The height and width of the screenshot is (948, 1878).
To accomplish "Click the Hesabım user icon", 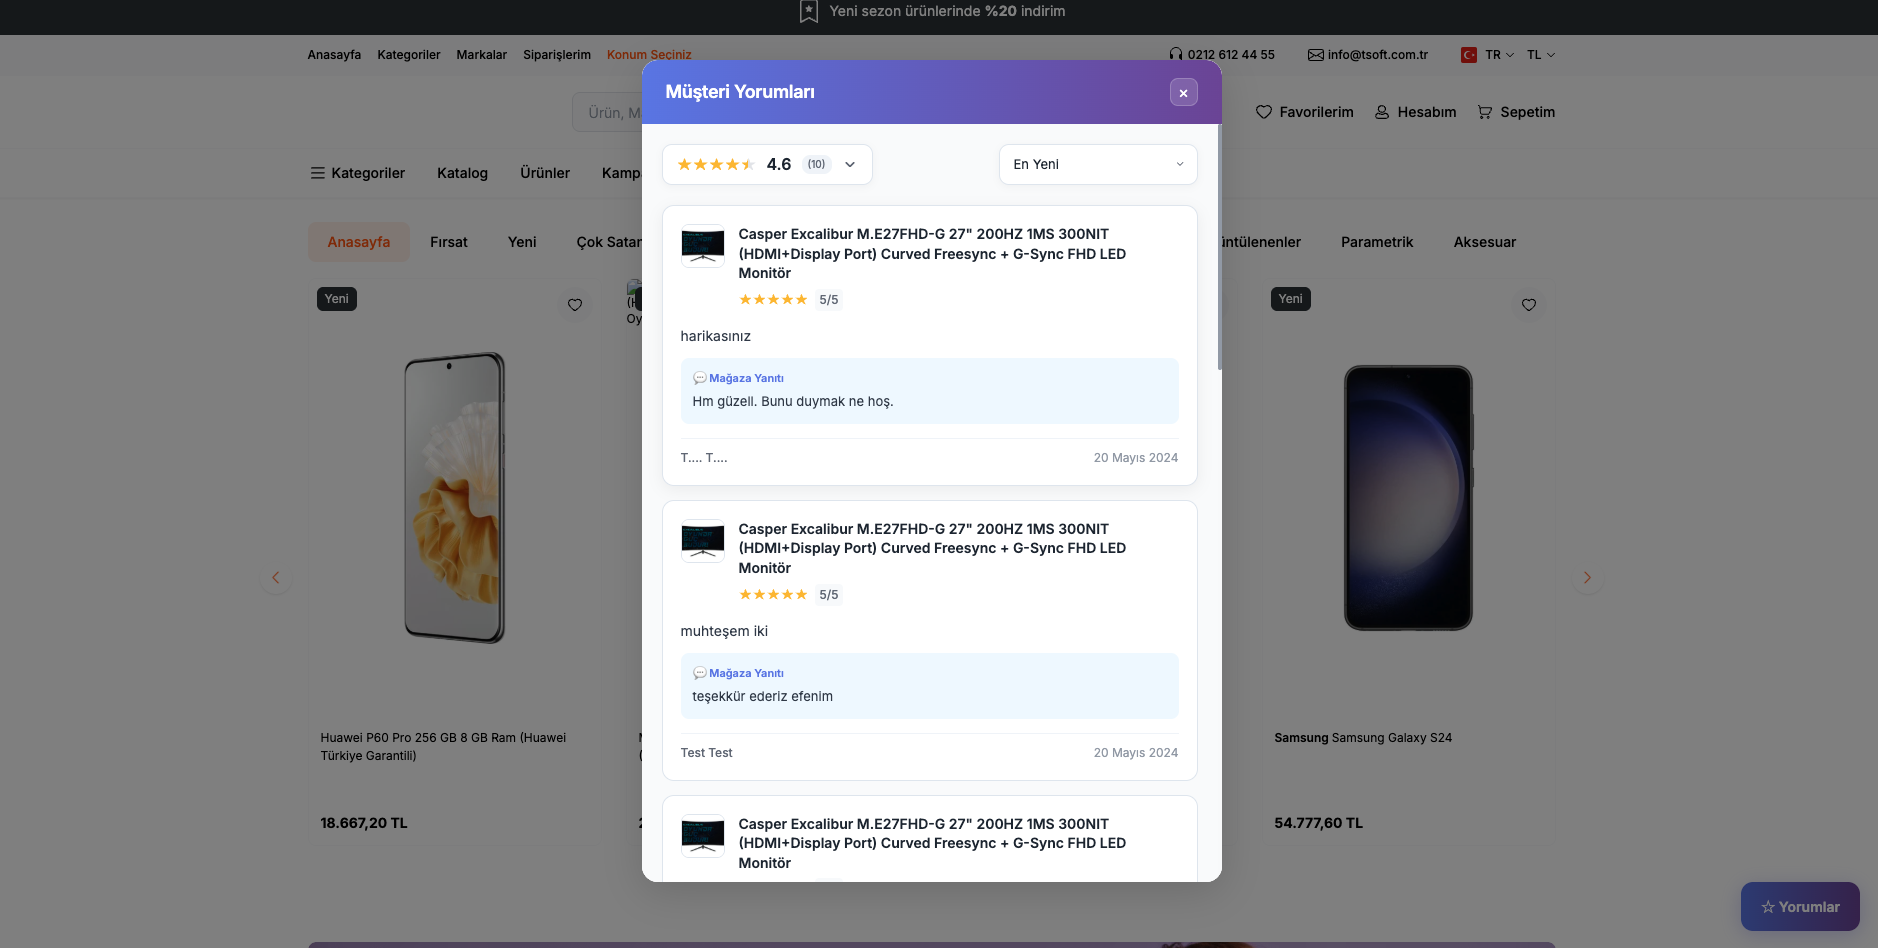I will click(1382, 112).
